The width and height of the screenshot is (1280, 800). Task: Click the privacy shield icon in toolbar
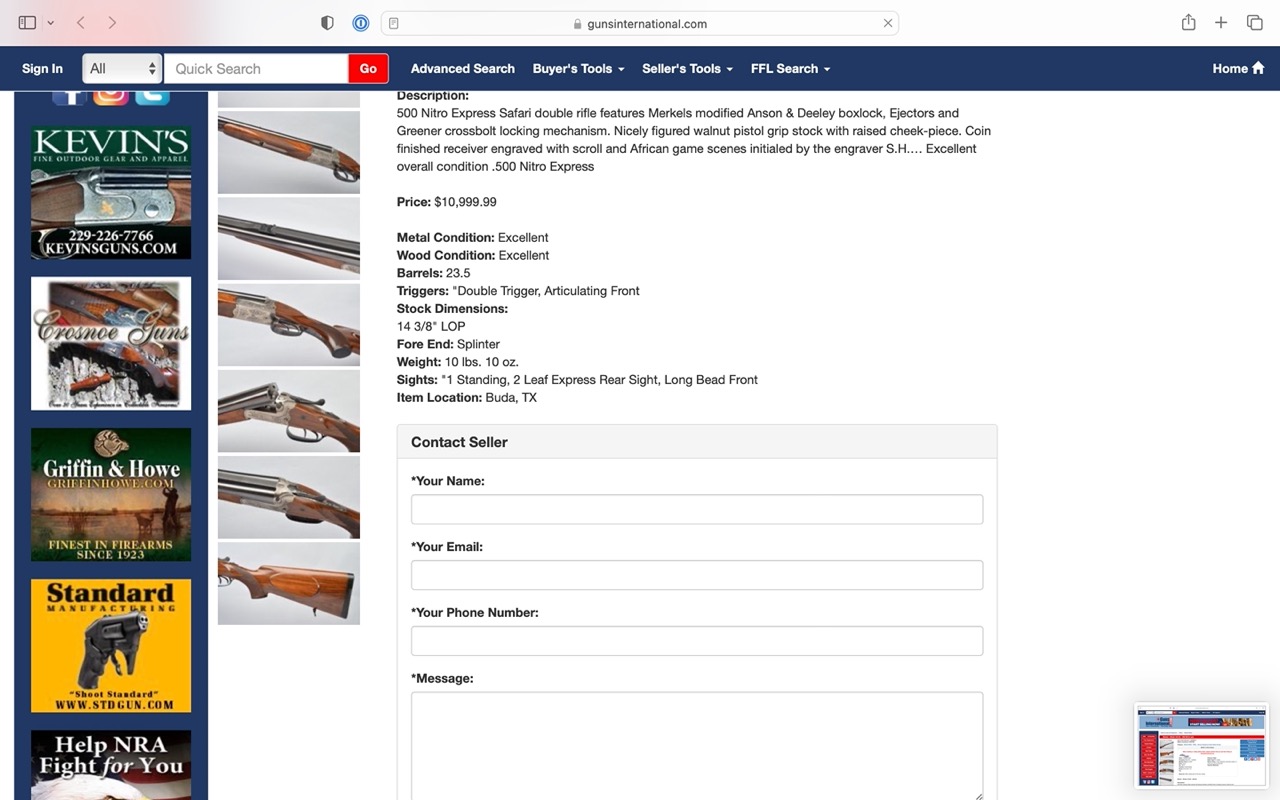point(327,23)
